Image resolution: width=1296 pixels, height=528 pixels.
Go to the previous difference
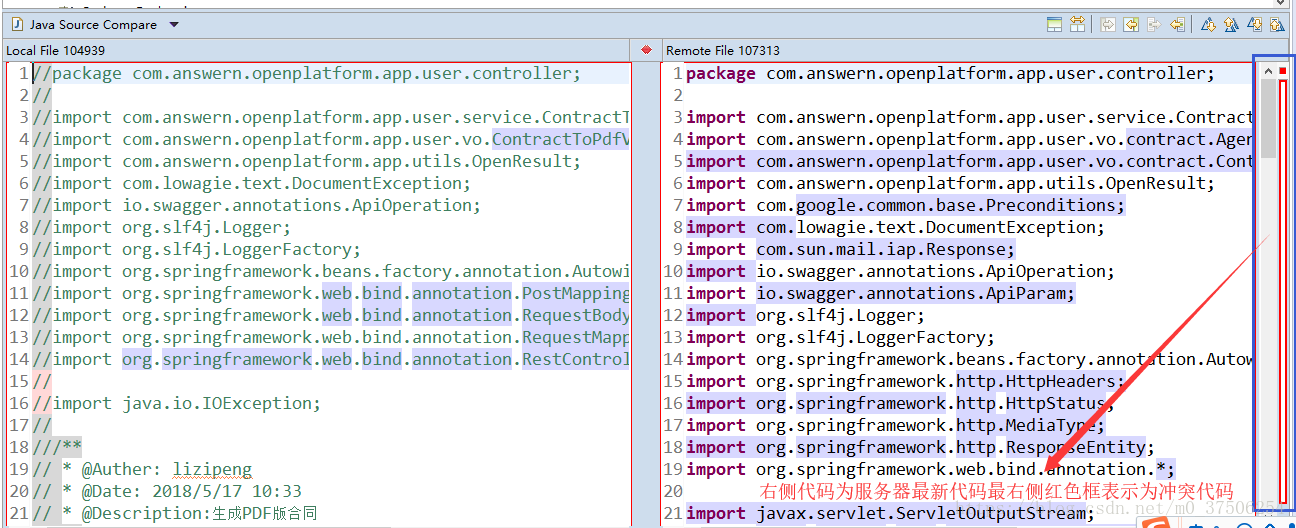[x=1231, y=25]
